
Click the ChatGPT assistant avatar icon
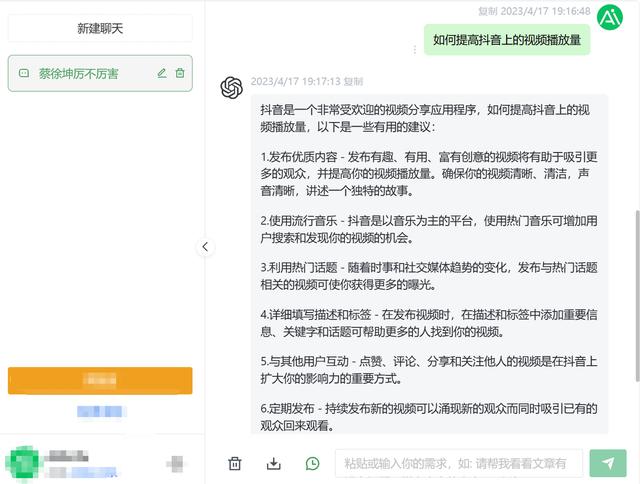(x=232, y=88)
